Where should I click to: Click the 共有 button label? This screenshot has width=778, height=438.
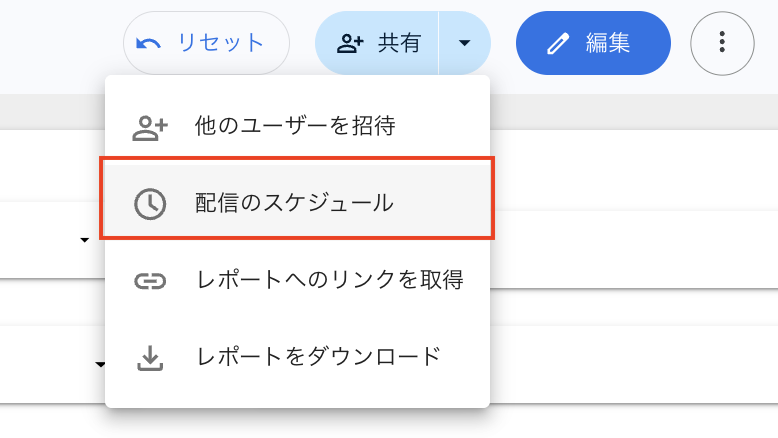pyautogui.click(x=399, y=43)
